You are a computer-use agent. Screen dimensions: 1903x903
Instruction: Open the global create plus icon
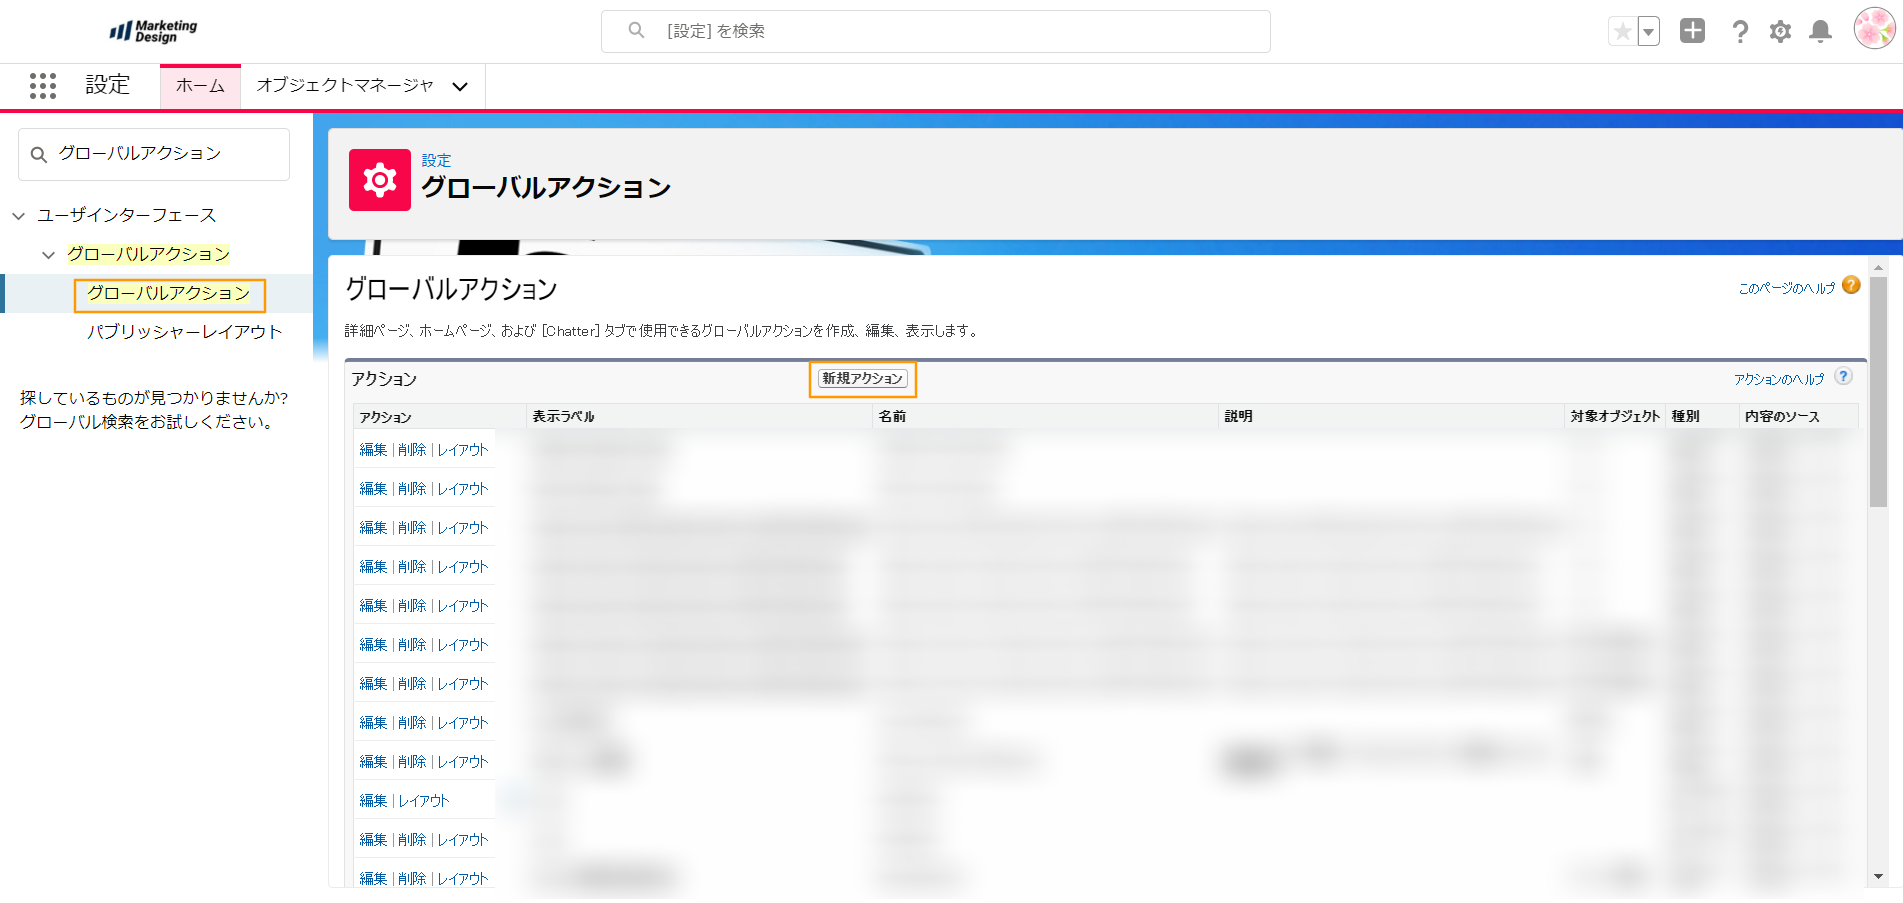point(1692,31)
